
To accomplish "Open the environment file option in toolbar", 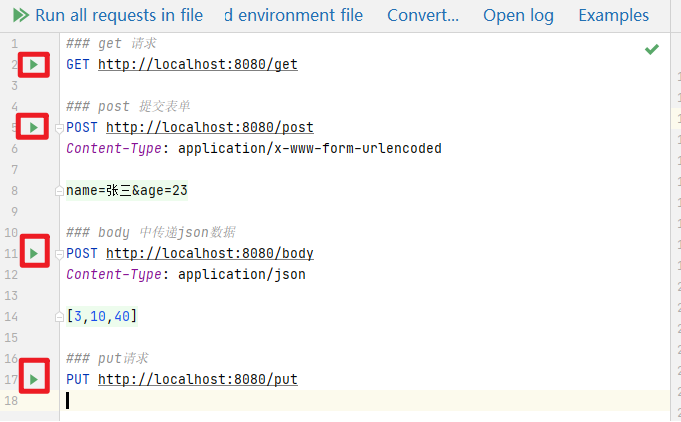I will [x=293, y=16].
